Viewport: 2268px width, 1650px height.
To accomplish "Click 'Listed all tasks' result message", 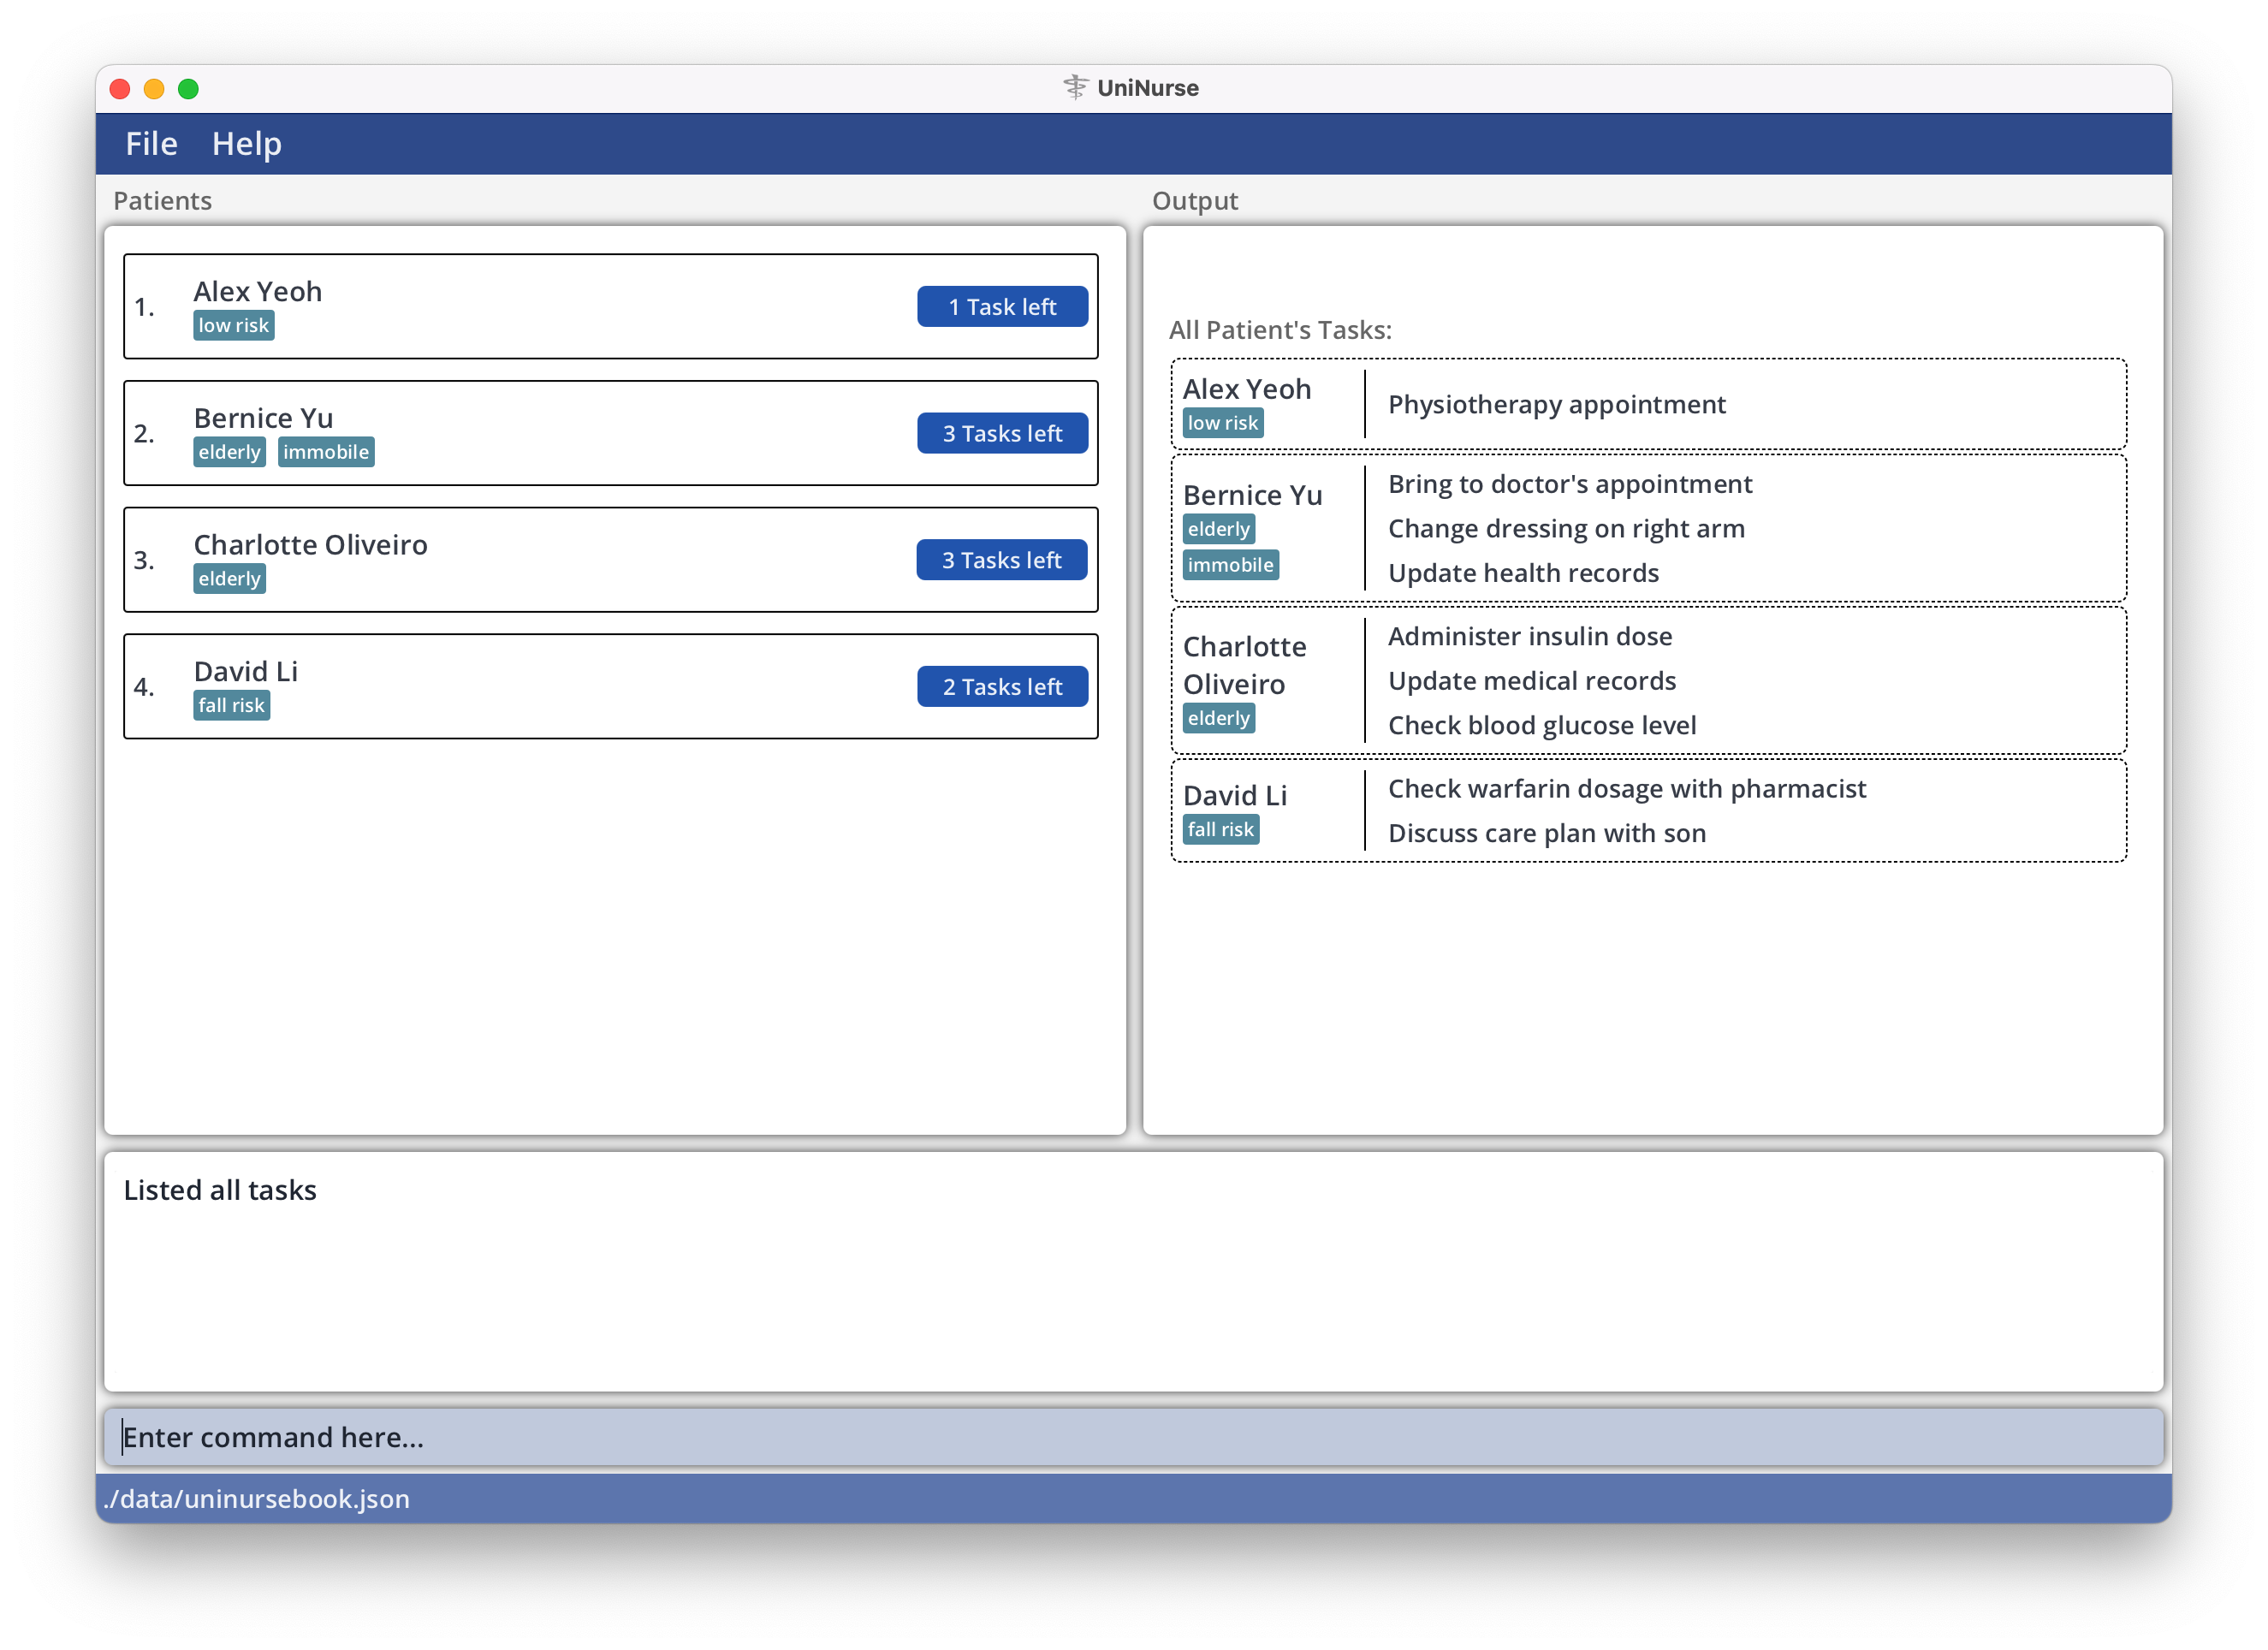I will point(220,1190).
